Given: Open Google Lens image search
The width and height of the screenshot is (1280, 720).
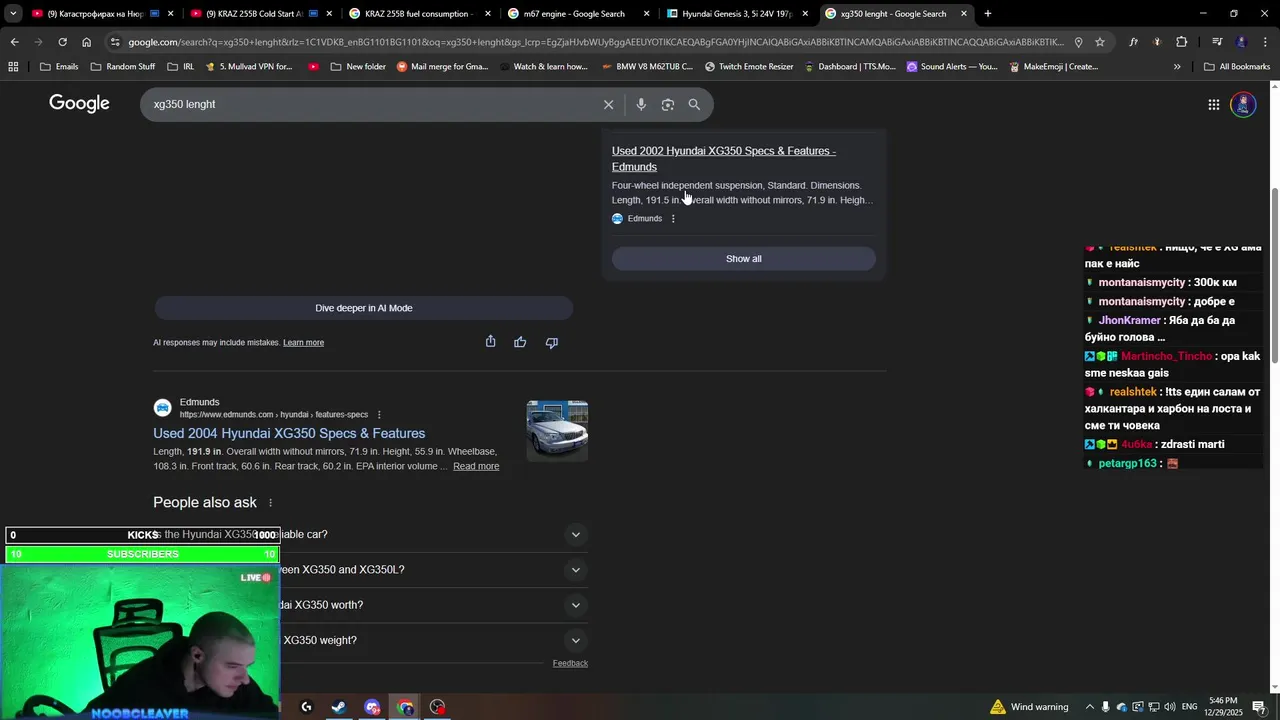Looking at the screenshot, I should [668, 104].
